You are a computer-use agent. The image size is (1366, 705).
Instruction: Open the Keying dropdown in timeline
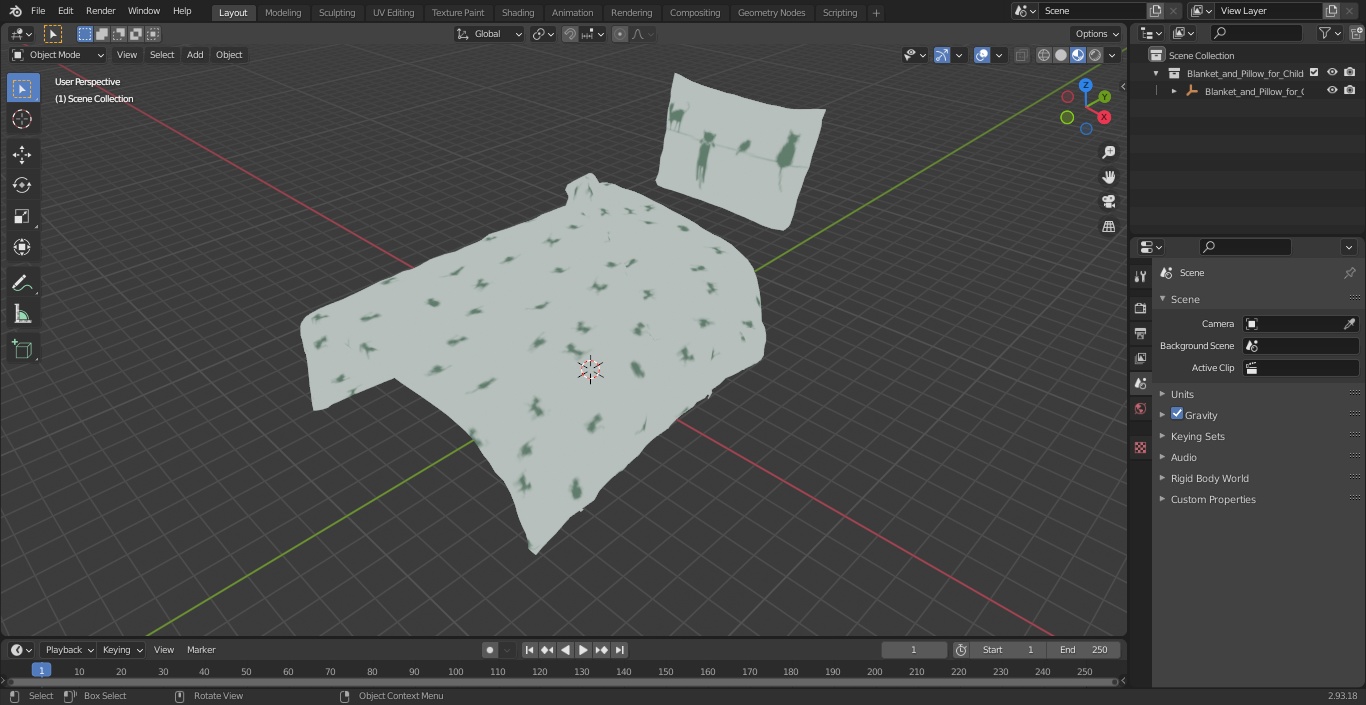click(x=122, y=650)
